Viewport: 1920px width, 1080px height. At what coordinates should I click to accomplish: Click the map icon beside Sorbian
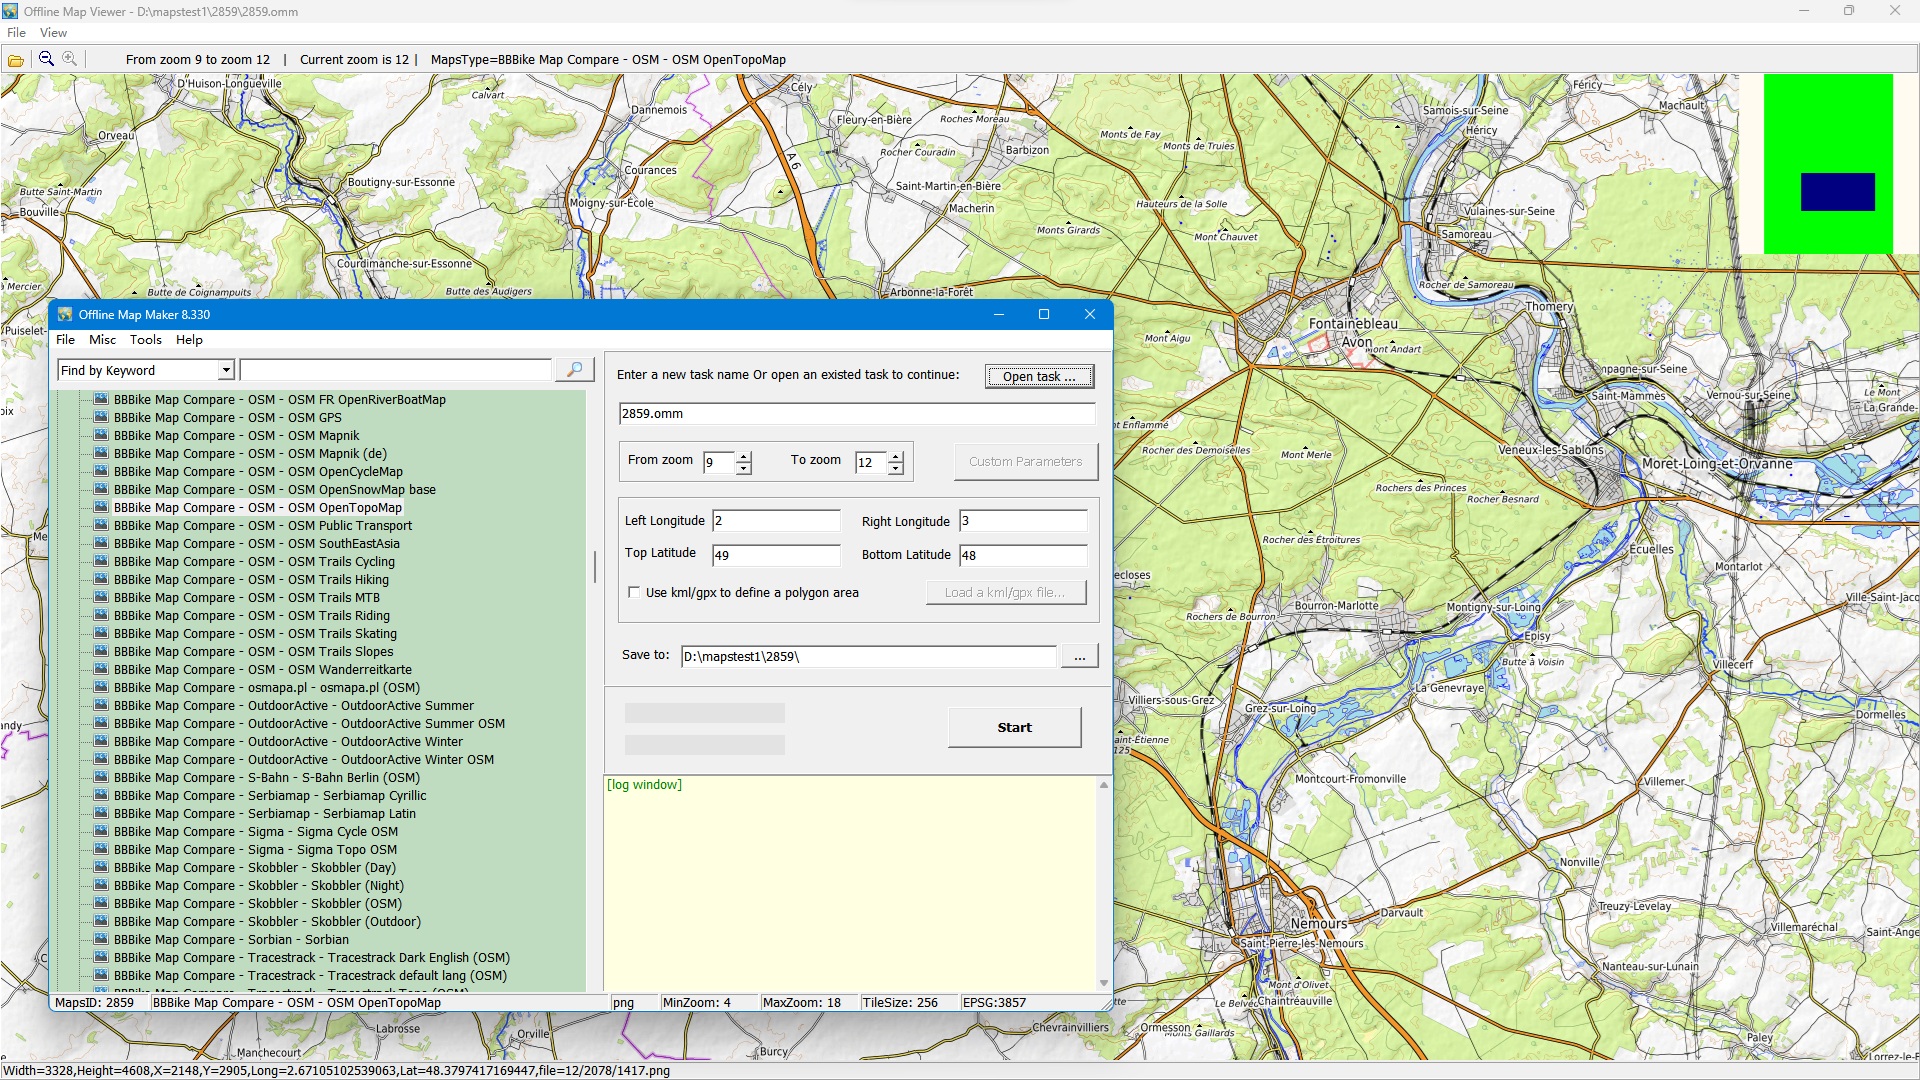click(101, 939)
